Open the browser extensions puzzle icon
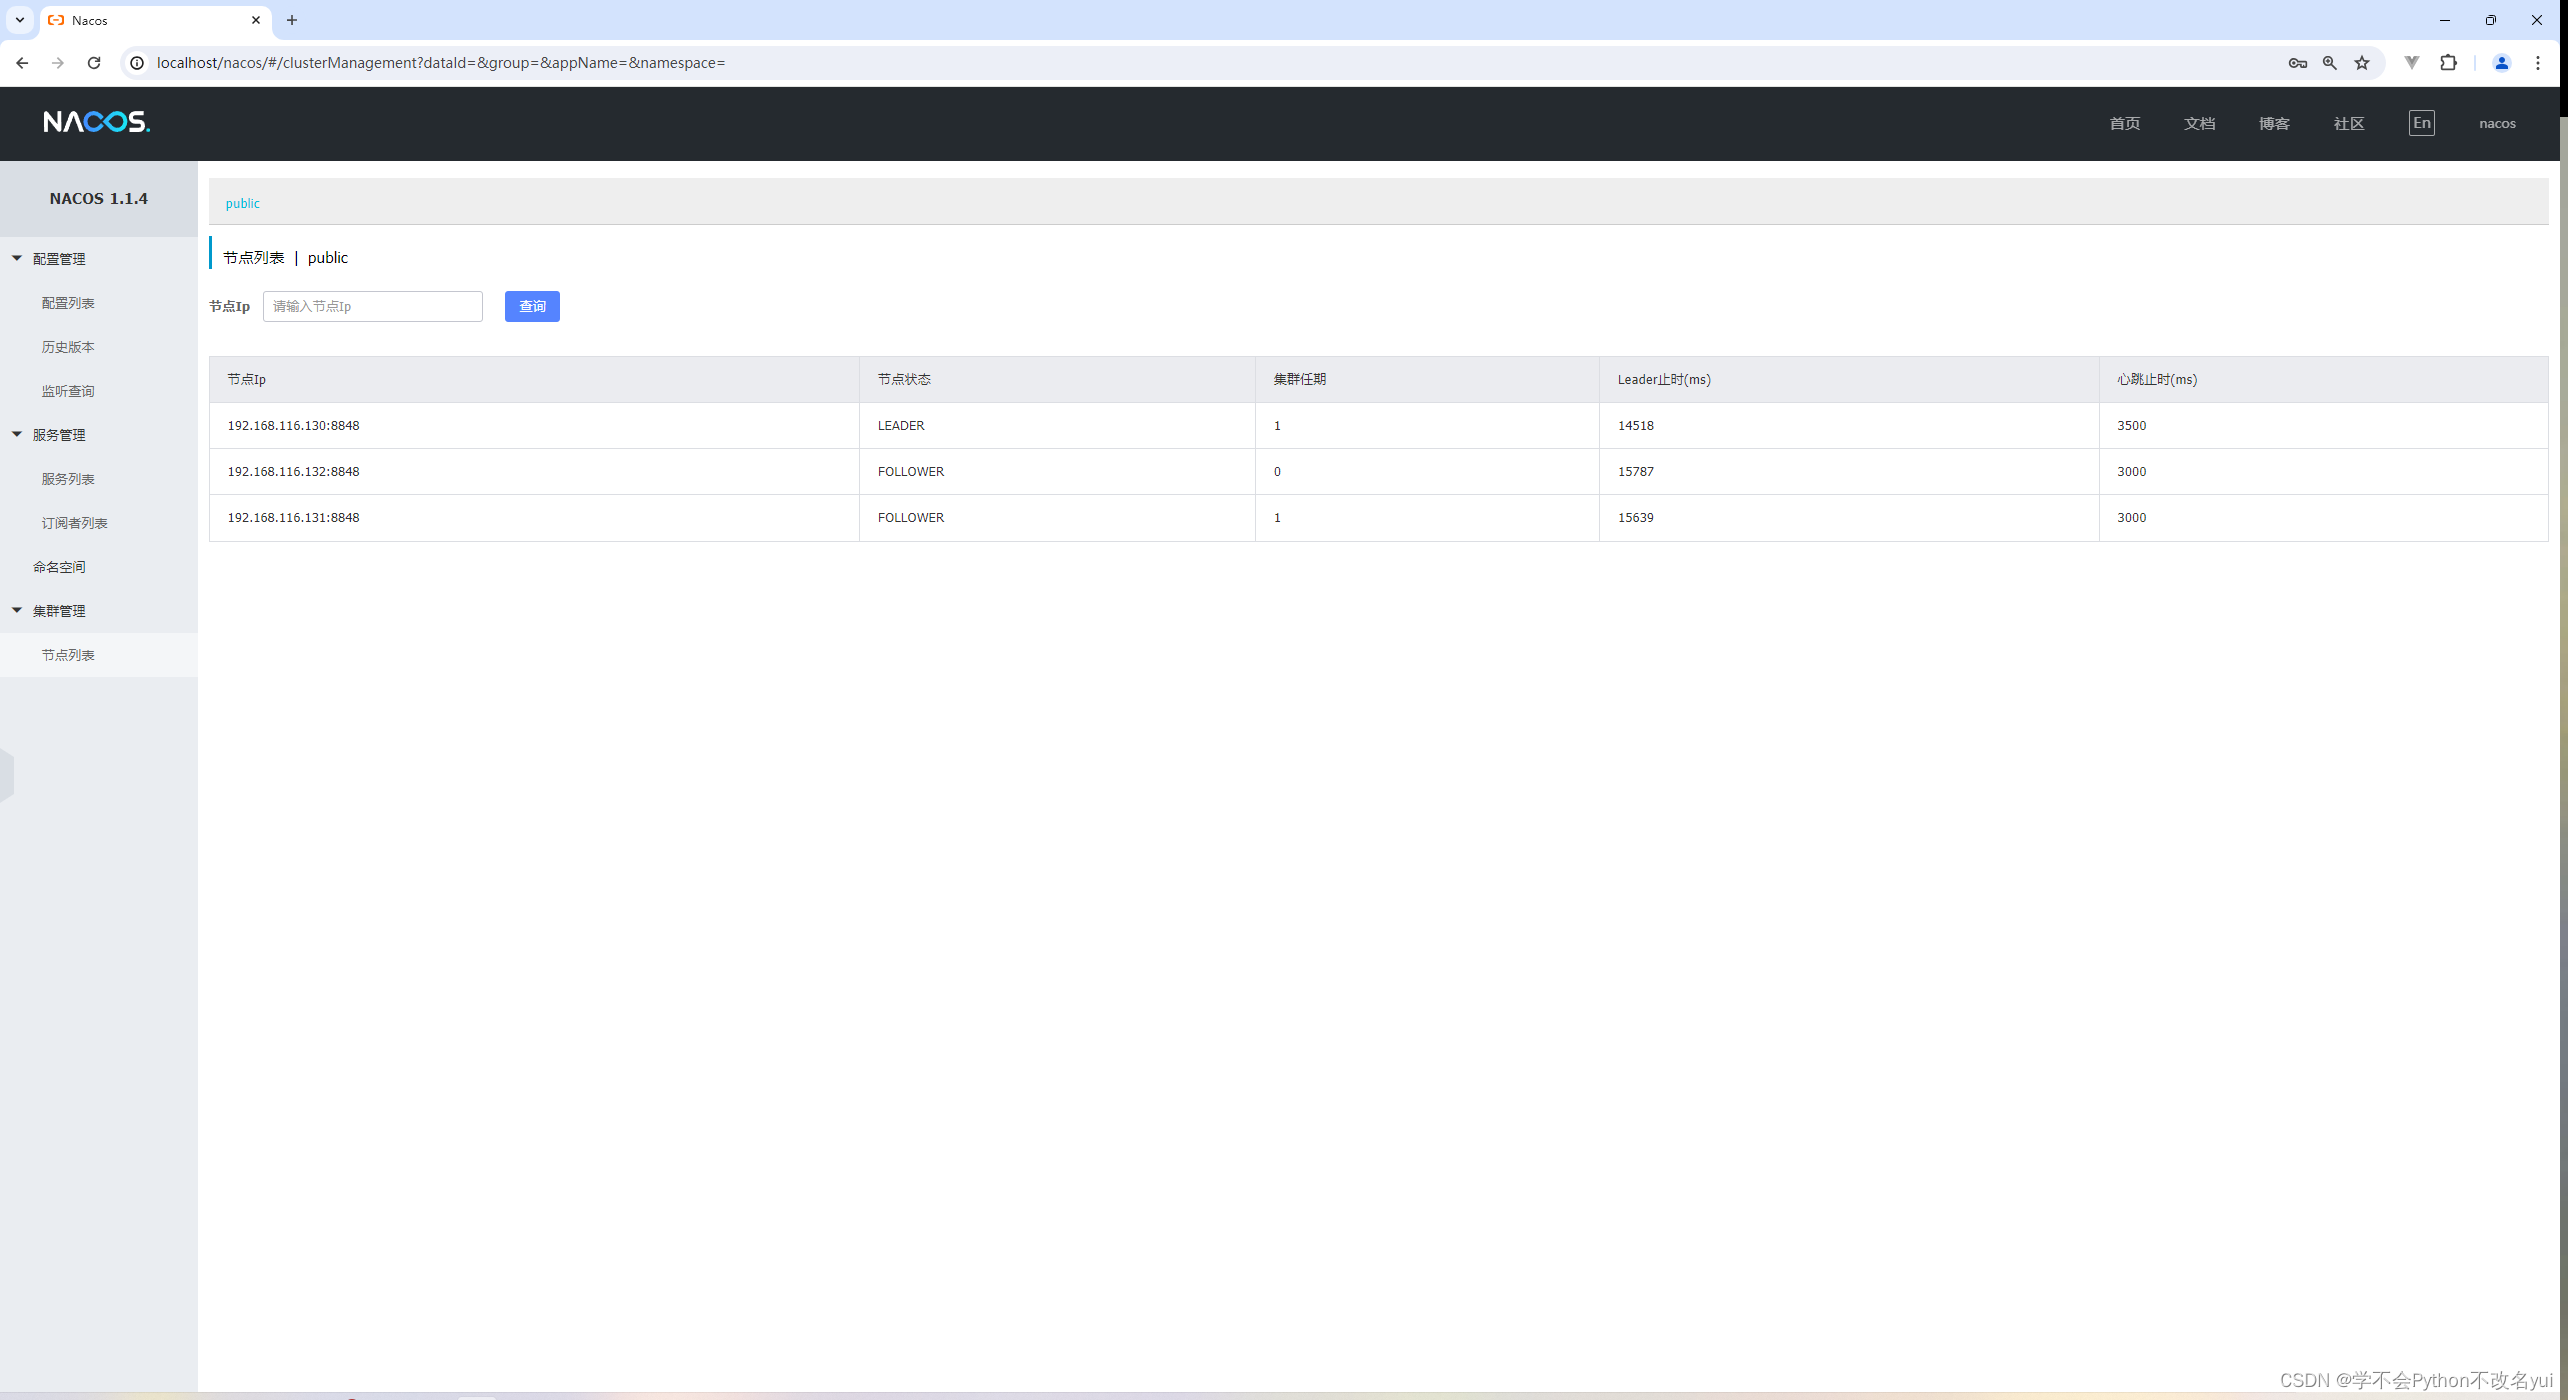The image size is (2568, 1400). [2448, 62]
